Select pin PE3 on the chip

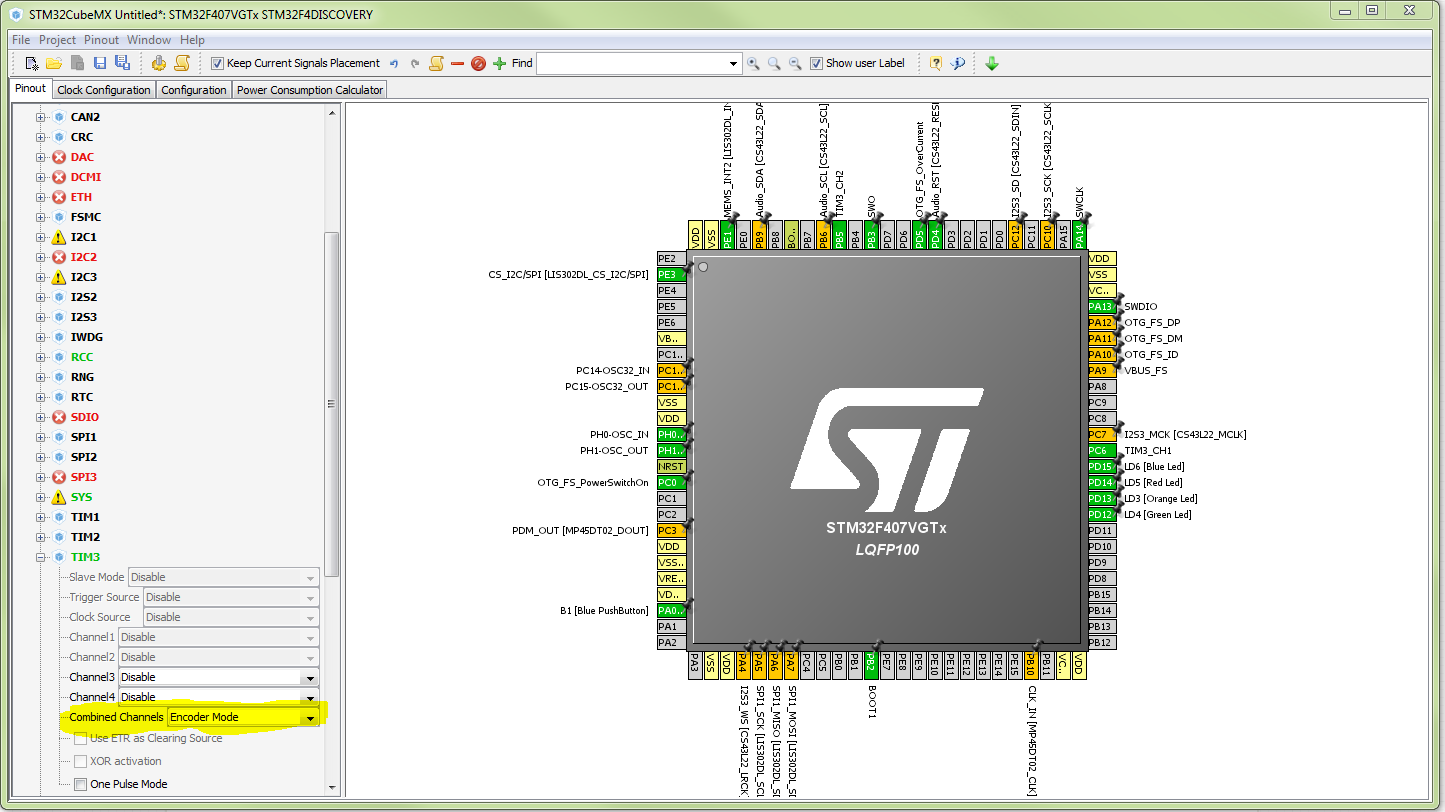(x=671, y=275)
